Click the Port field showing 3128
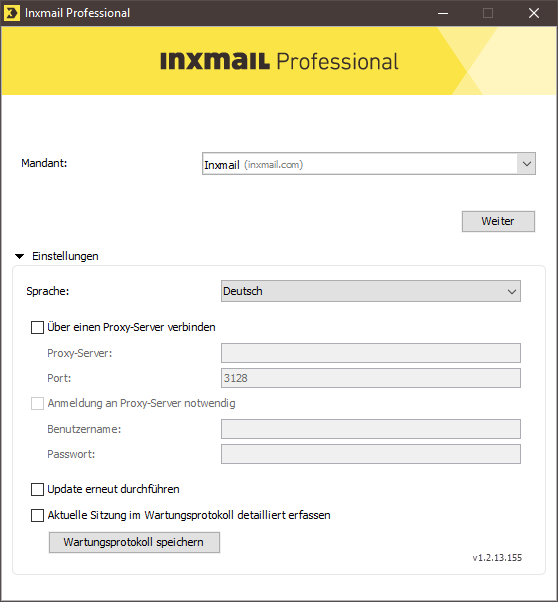 pos(371,378)
